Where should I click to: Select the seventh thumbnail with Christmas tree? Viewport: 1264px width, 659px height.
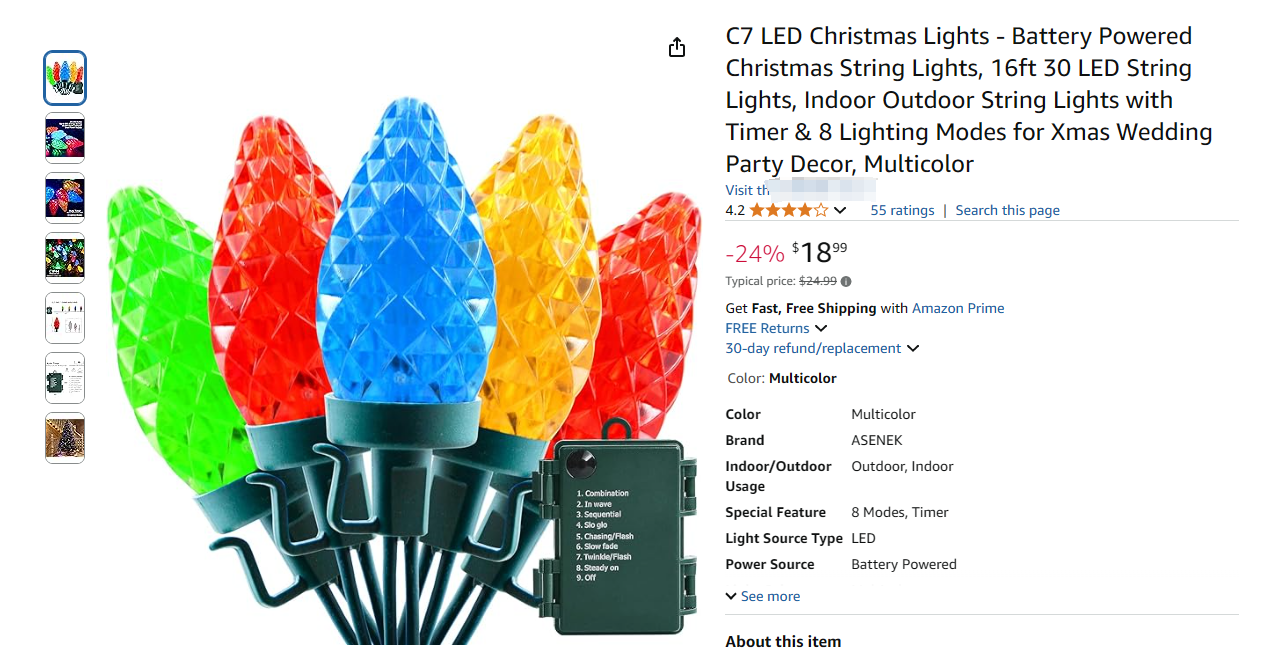click(65, 438)
